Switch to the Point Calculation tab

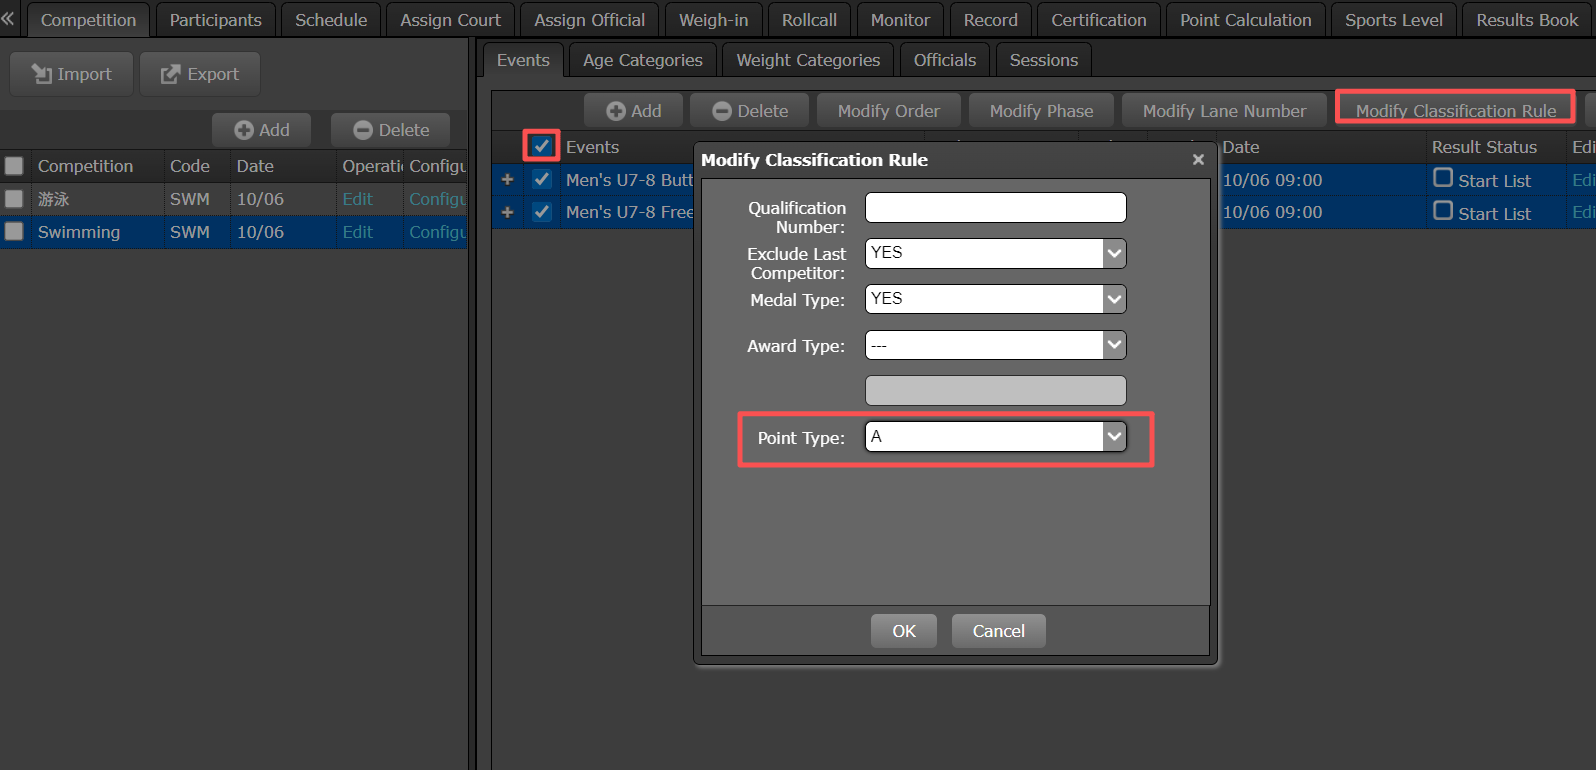click(x=1245, y=20)
